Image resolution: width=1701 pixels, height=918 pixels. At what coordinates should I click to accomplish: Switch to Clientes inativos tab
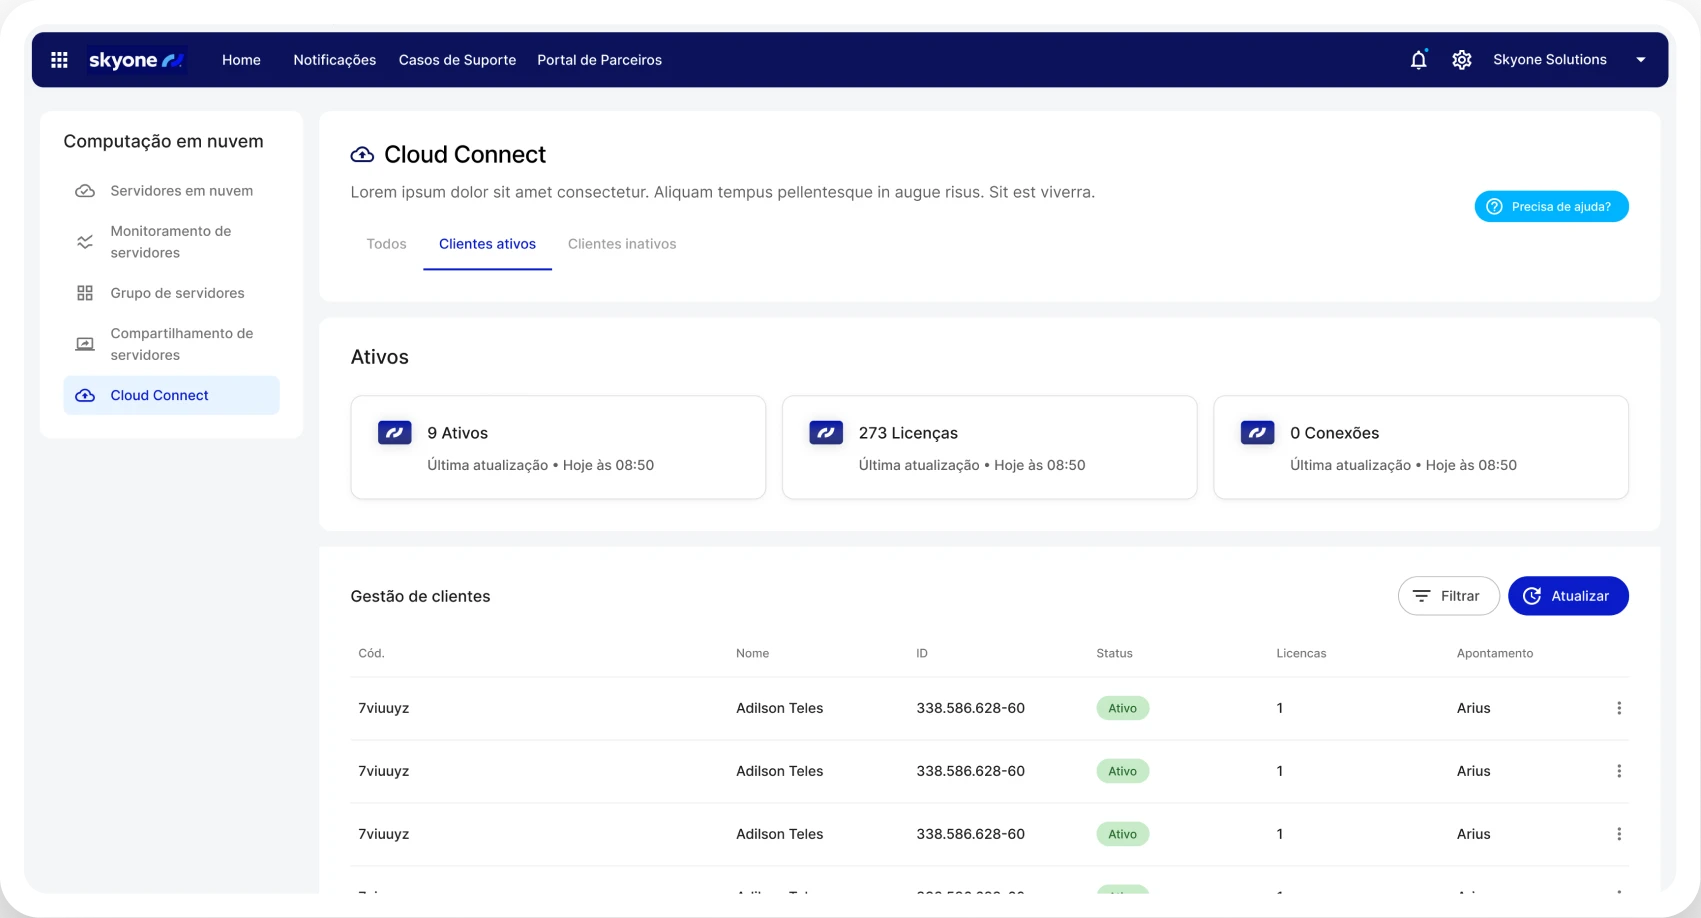tap(622, 244)
